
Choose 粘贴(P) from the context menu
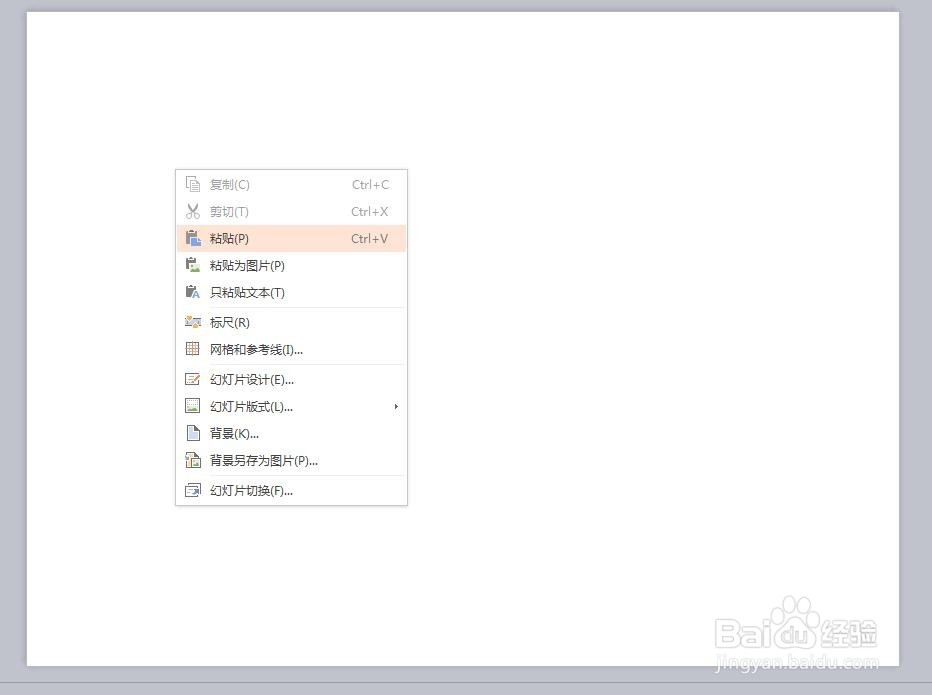tap(291, 238)
